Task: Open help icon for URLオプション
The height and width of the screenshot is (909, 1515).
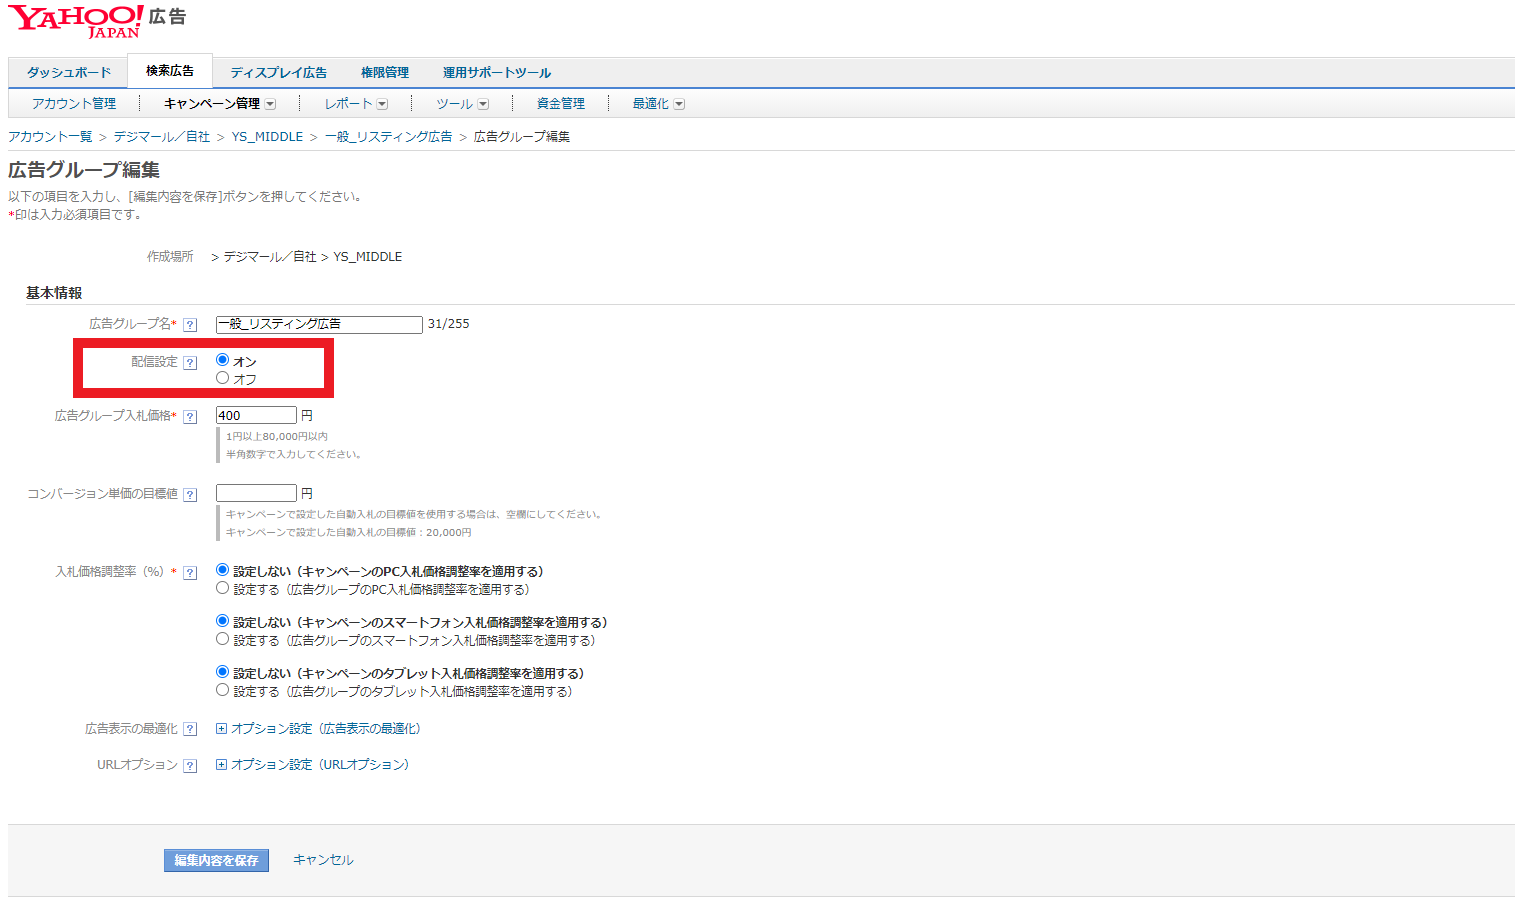Action: coord(190,766)
